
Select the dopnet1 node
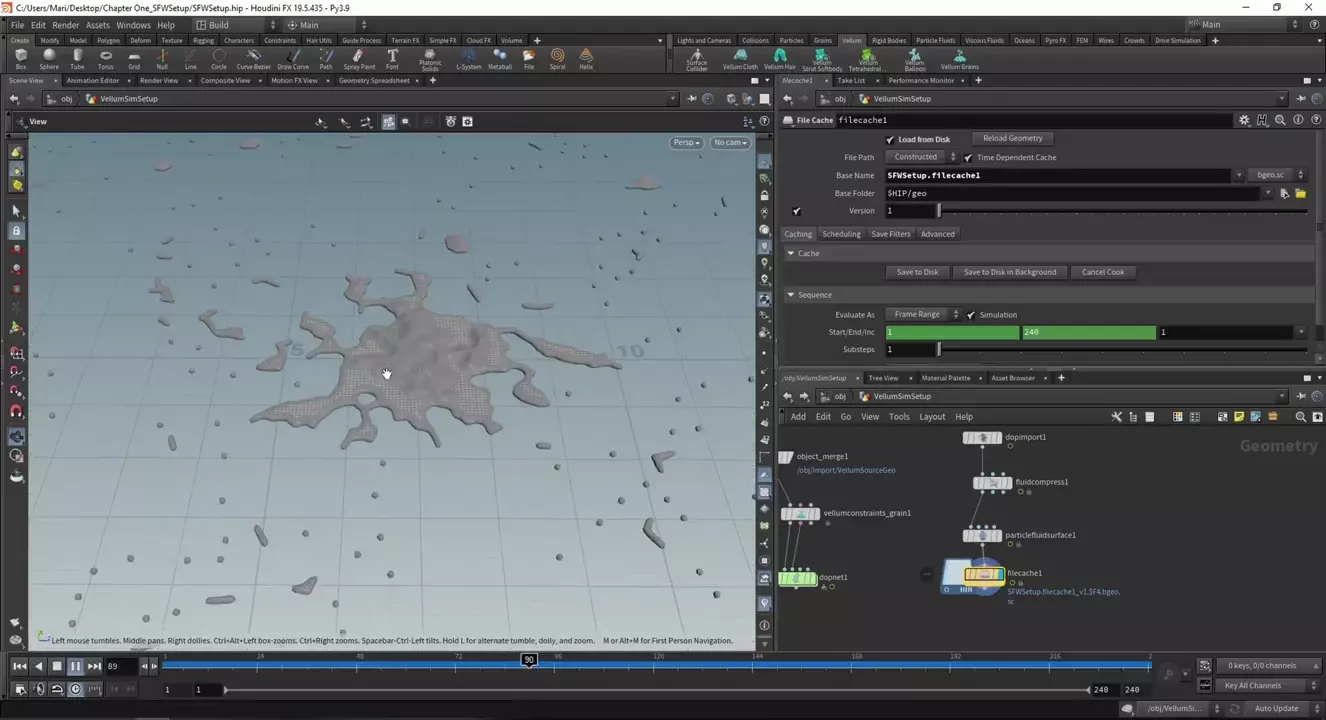click(797, 578)
